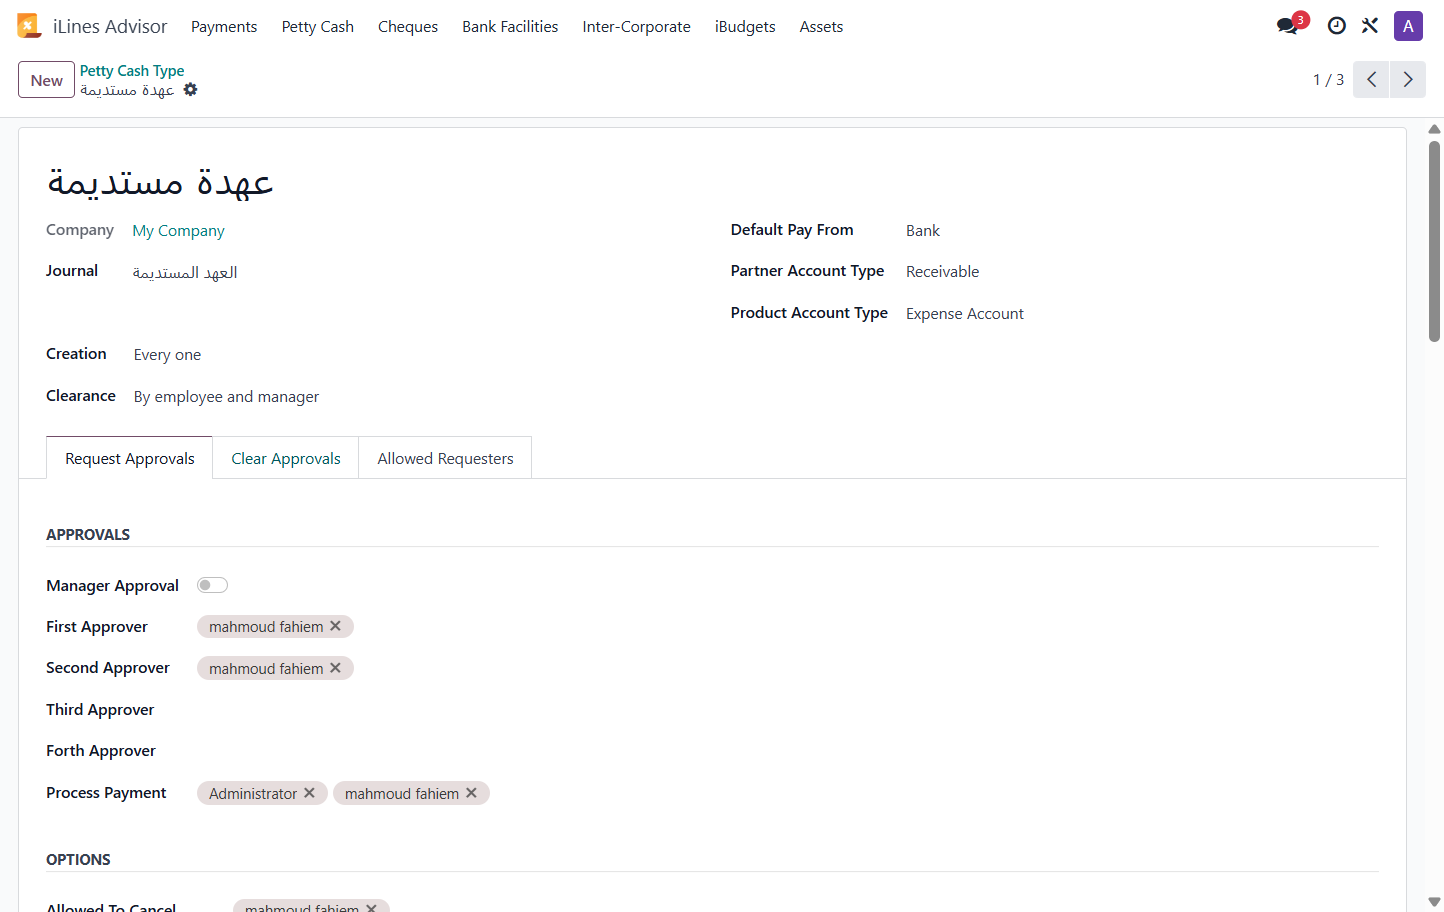Go back to Petty Cash Type breadcrumb
The width and height of the screenshot is (1444, 912).
(132, 71)
